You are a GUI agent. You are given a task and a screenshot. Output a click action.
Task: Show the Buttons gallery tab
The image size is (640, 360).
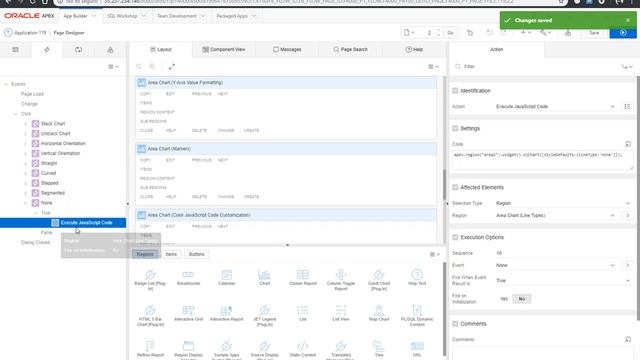(196, 254)
